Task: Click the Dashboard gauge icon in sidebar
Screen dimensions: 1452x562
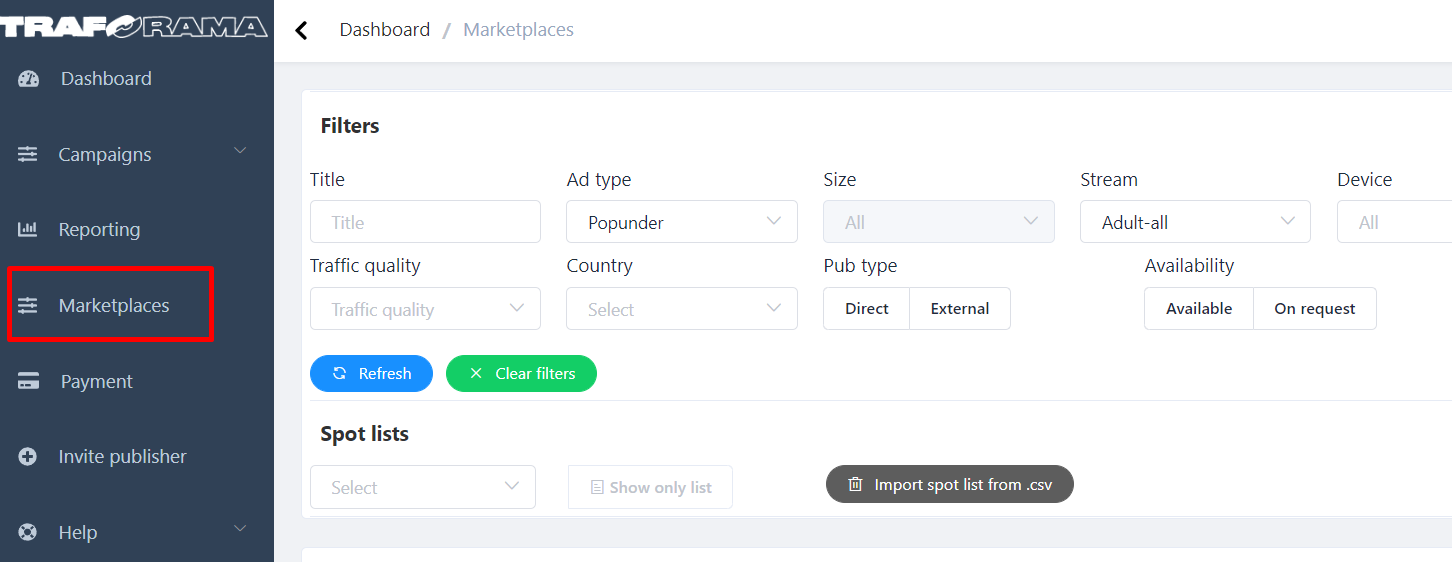Action: pos(28,79)
